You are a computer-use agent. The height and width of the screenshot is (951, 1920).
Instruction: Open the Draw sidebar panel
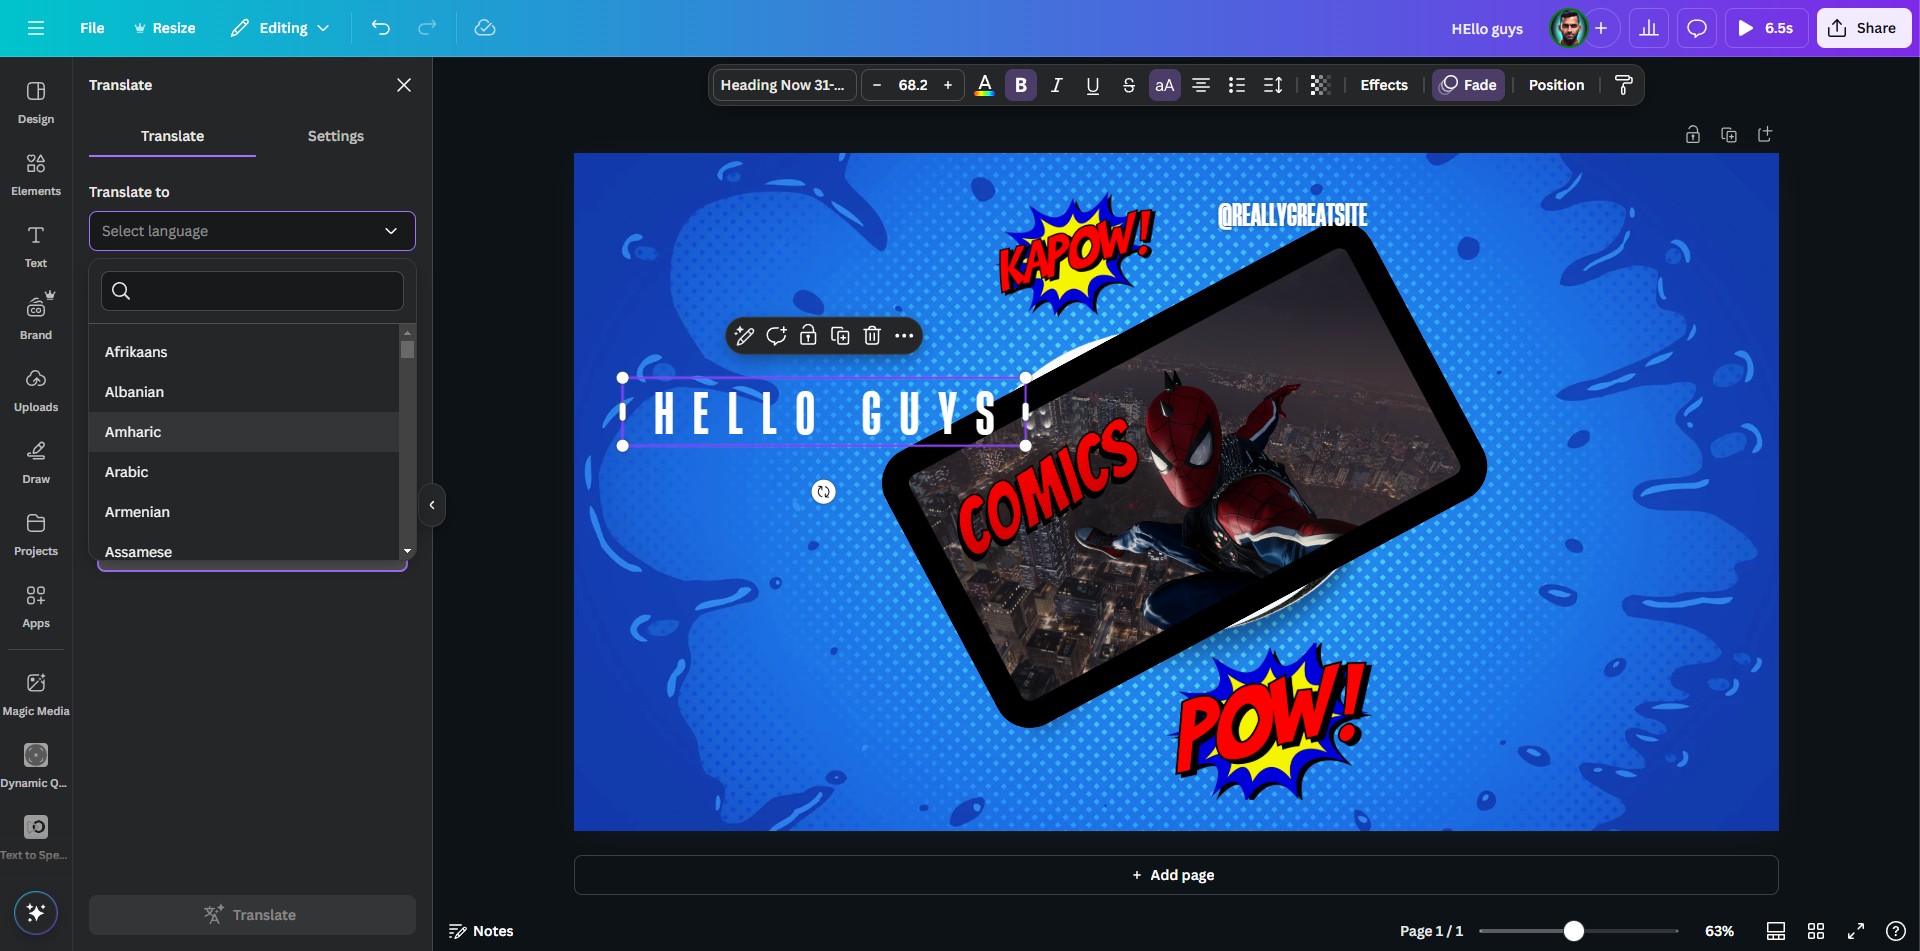tap(36, 462)
